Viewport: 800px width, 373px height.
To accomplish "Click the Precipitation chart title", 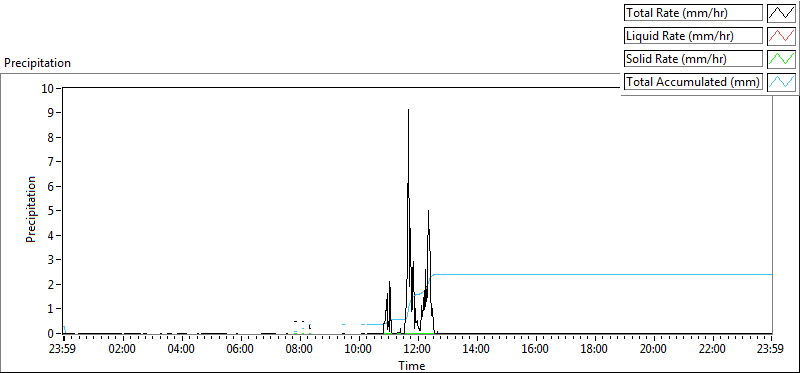I will (x=37, y=63).
